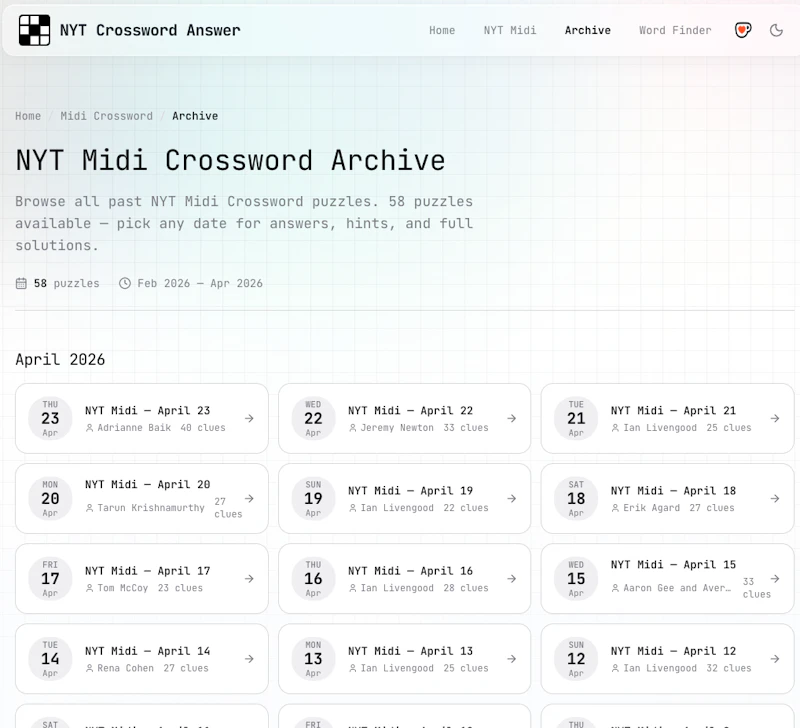Click the arrow on the April 13 card
The height and width of the screenshot is (728, 800).
tap(512, 659)
